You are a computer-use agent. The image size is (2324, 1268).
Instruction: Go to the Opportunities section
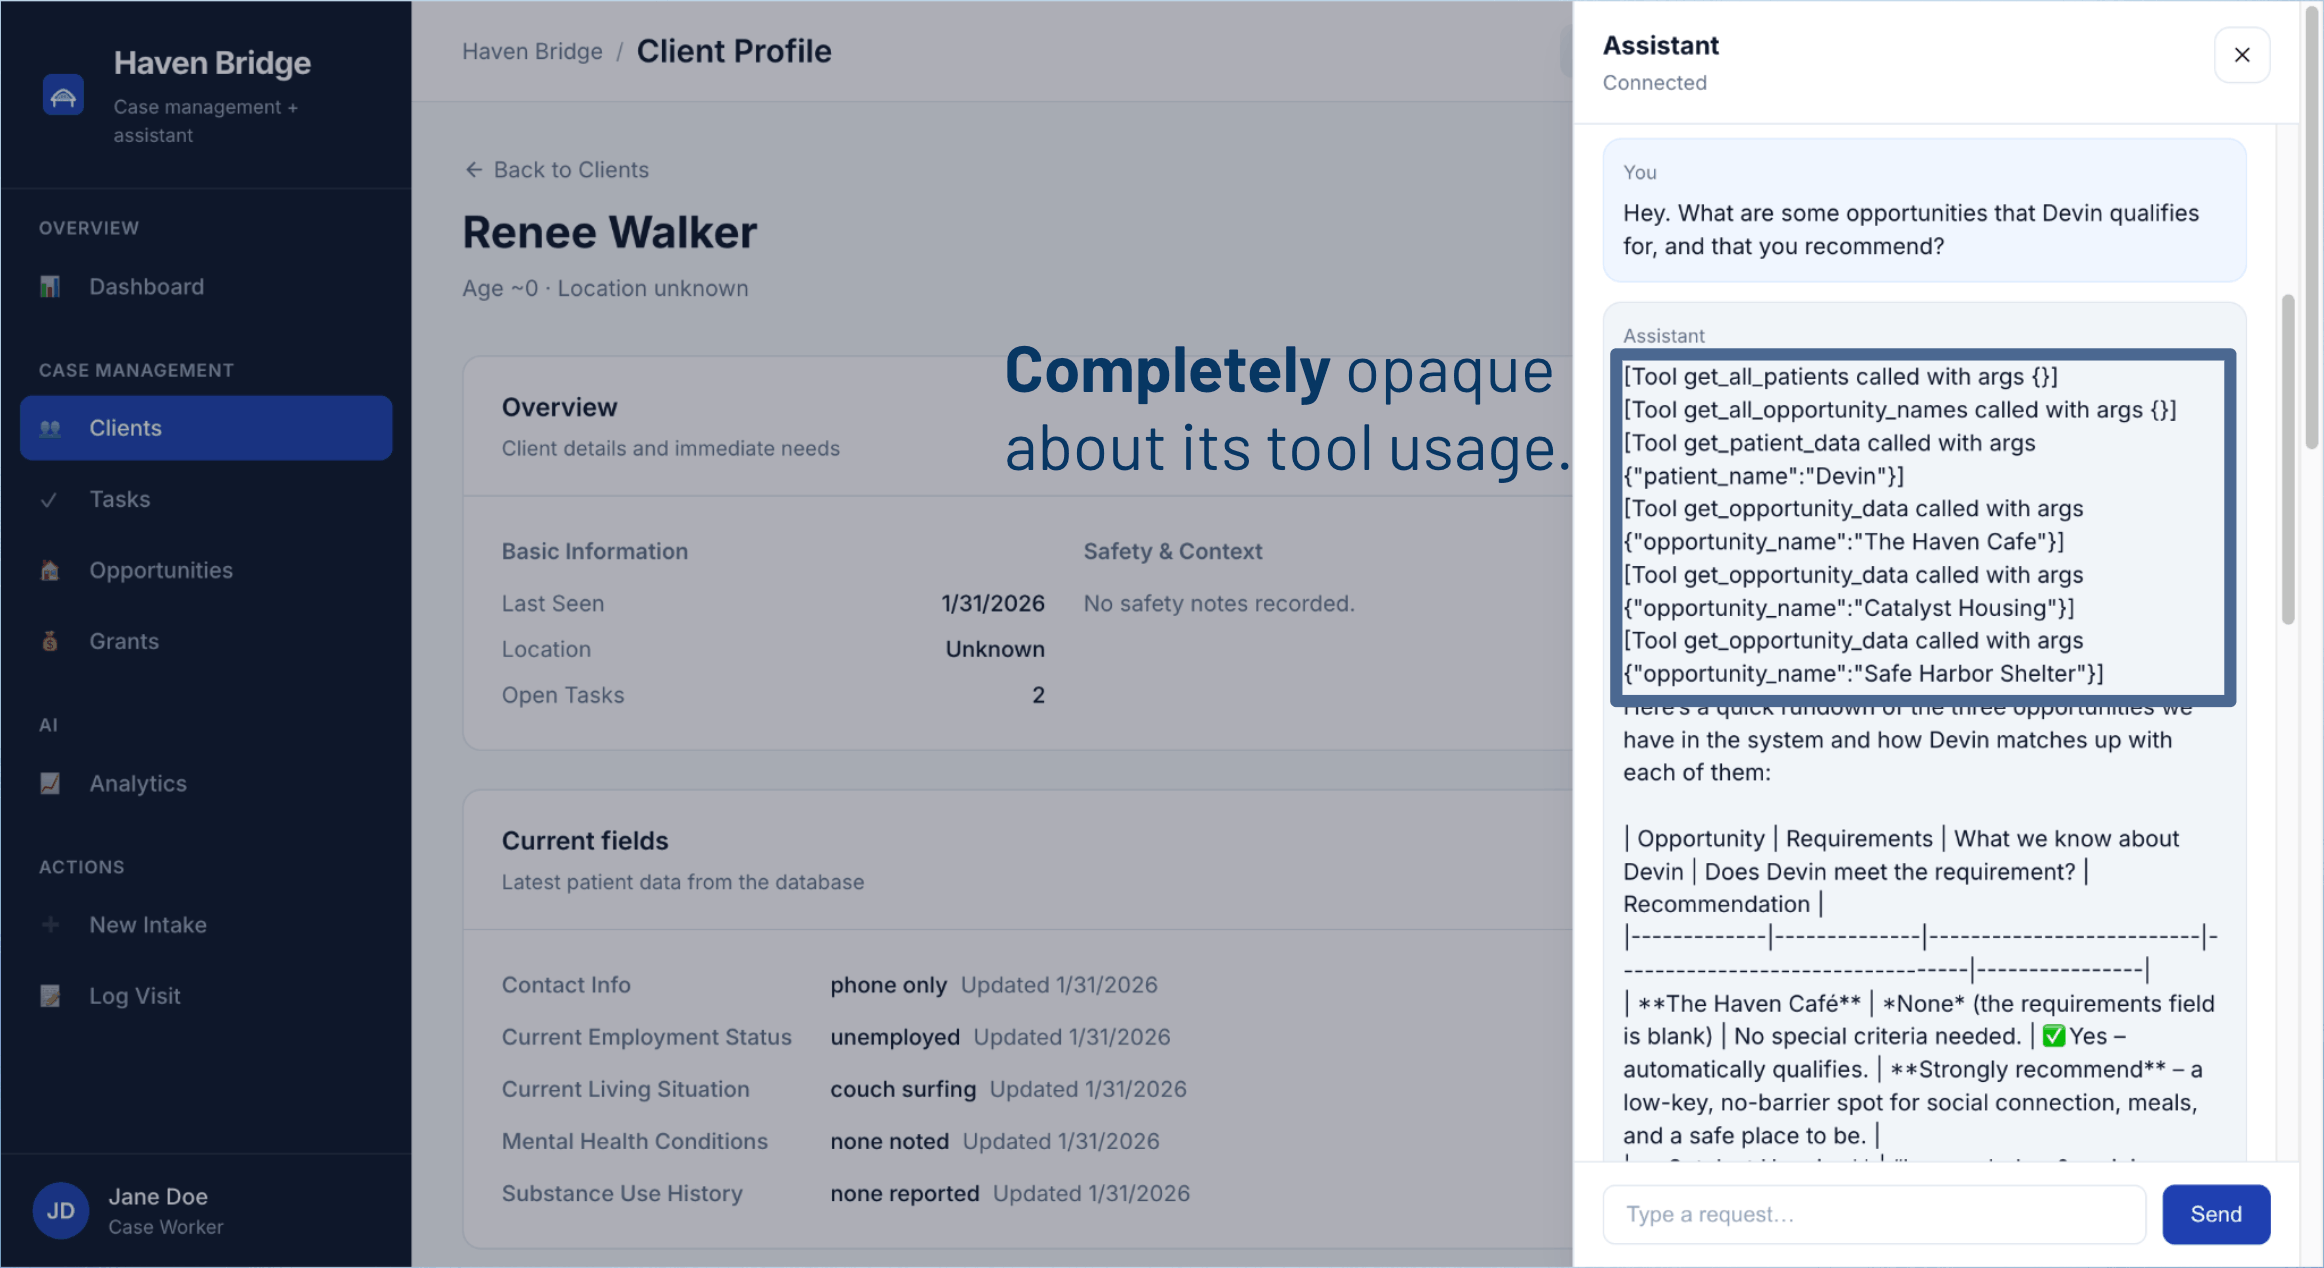(x=161, y=570)
